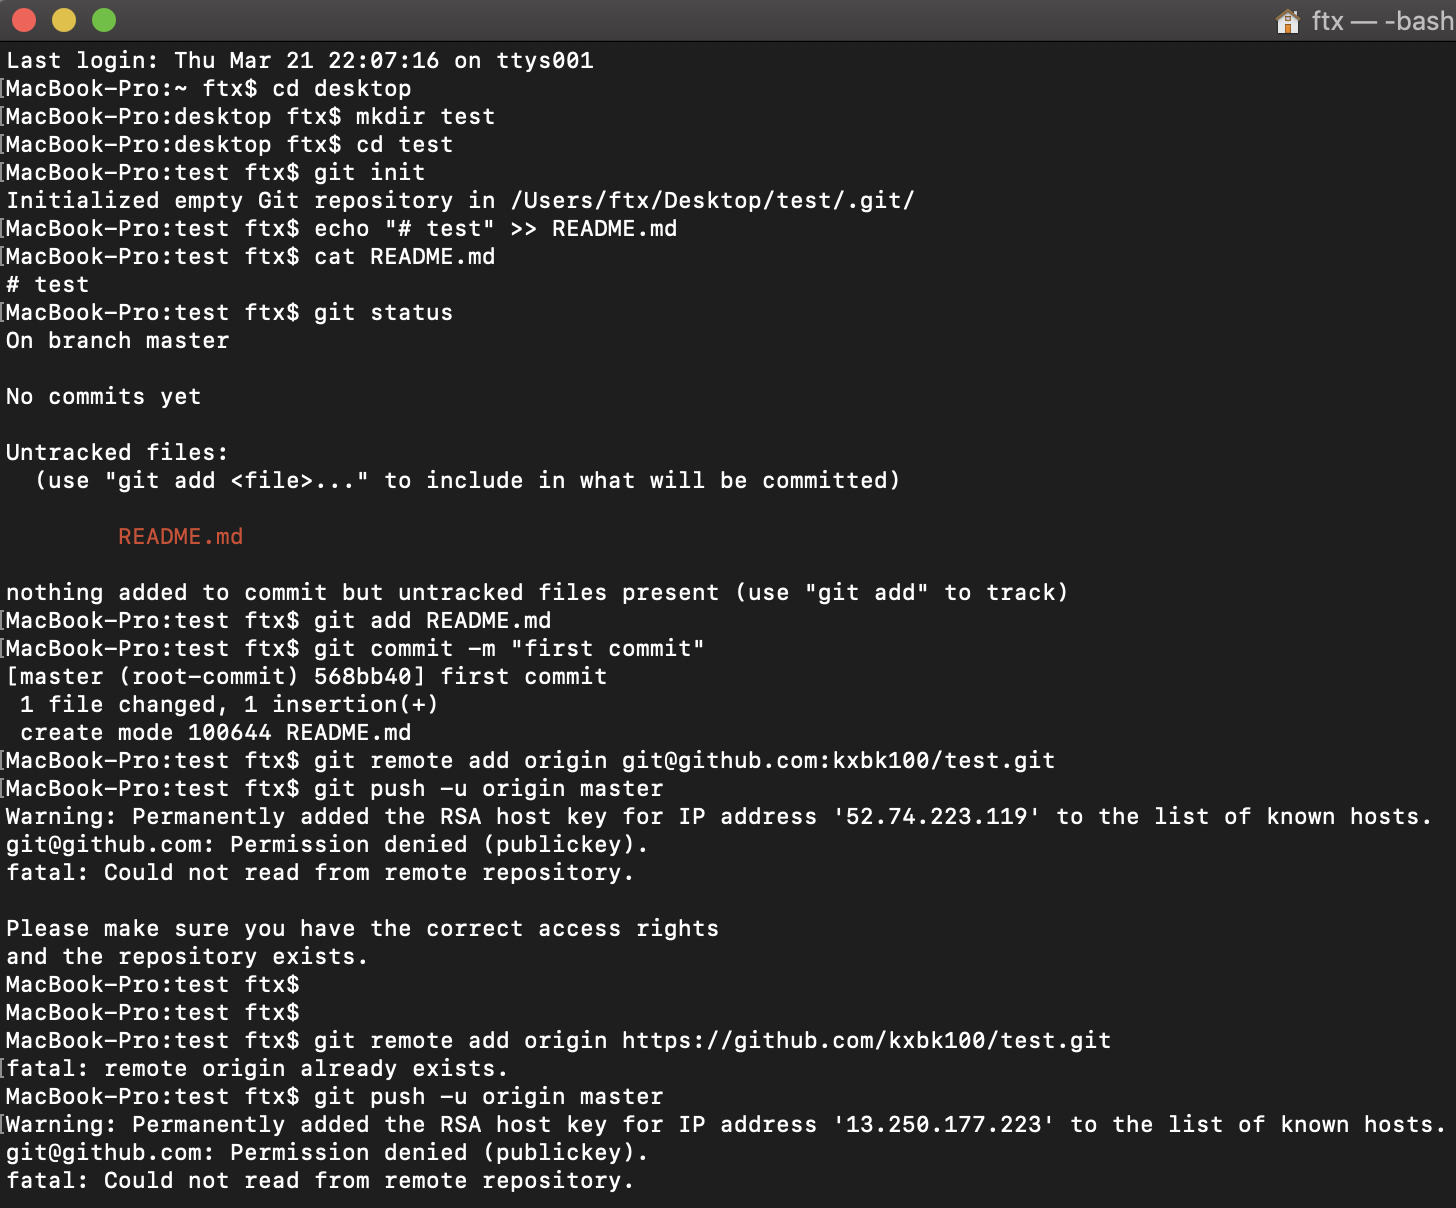Click the 'cd test' command line

229,145
